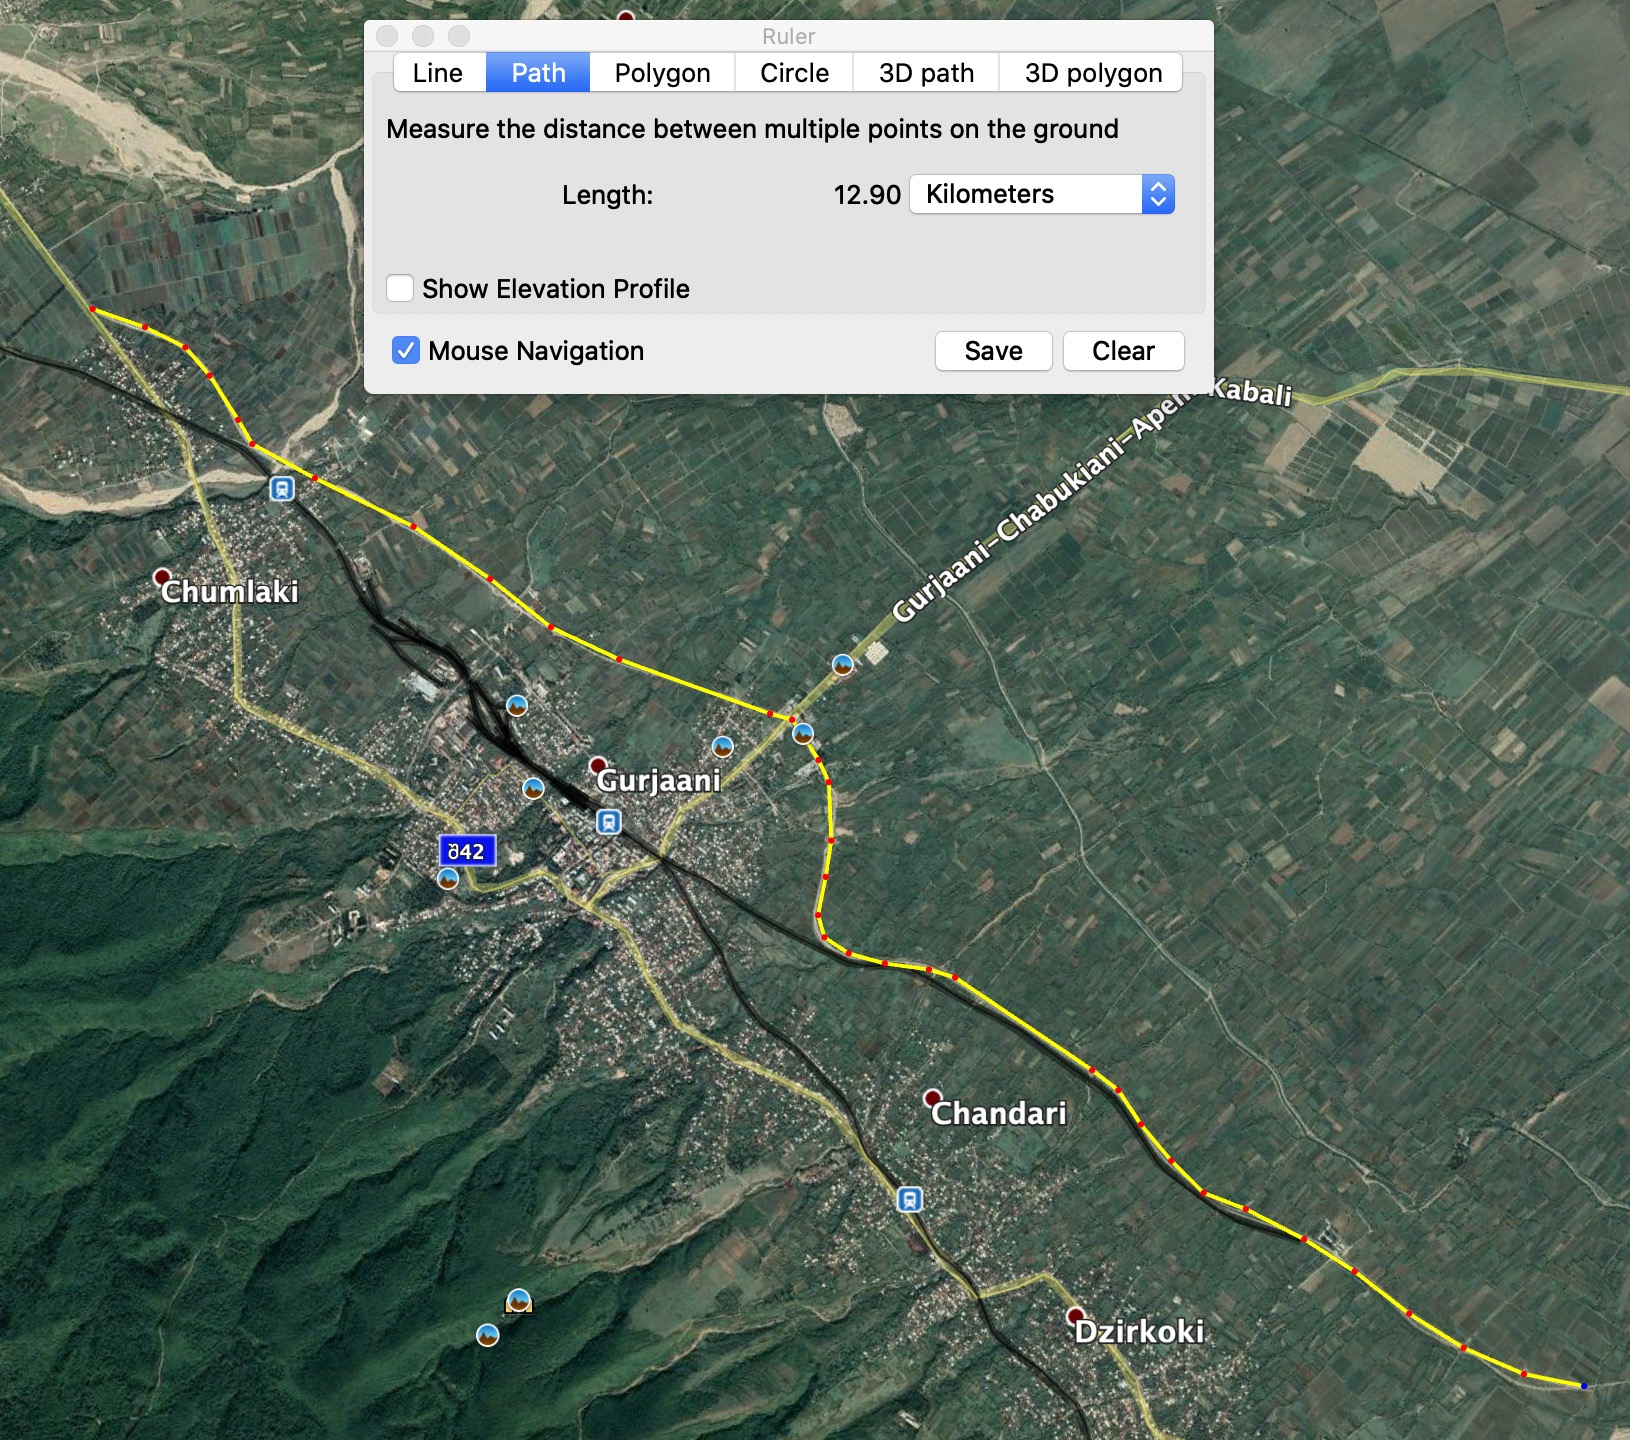Viewport: 1630px width, 1440px height.
Task: Click the Gurjaani place marker dot
Action: tap(598, 766)
